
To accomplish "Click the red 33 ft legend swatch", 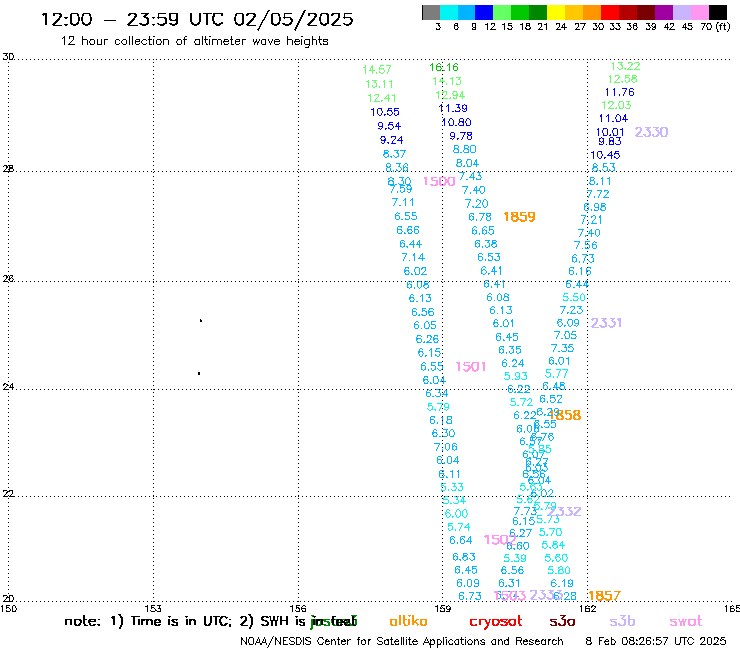I will tap(610, 12).
